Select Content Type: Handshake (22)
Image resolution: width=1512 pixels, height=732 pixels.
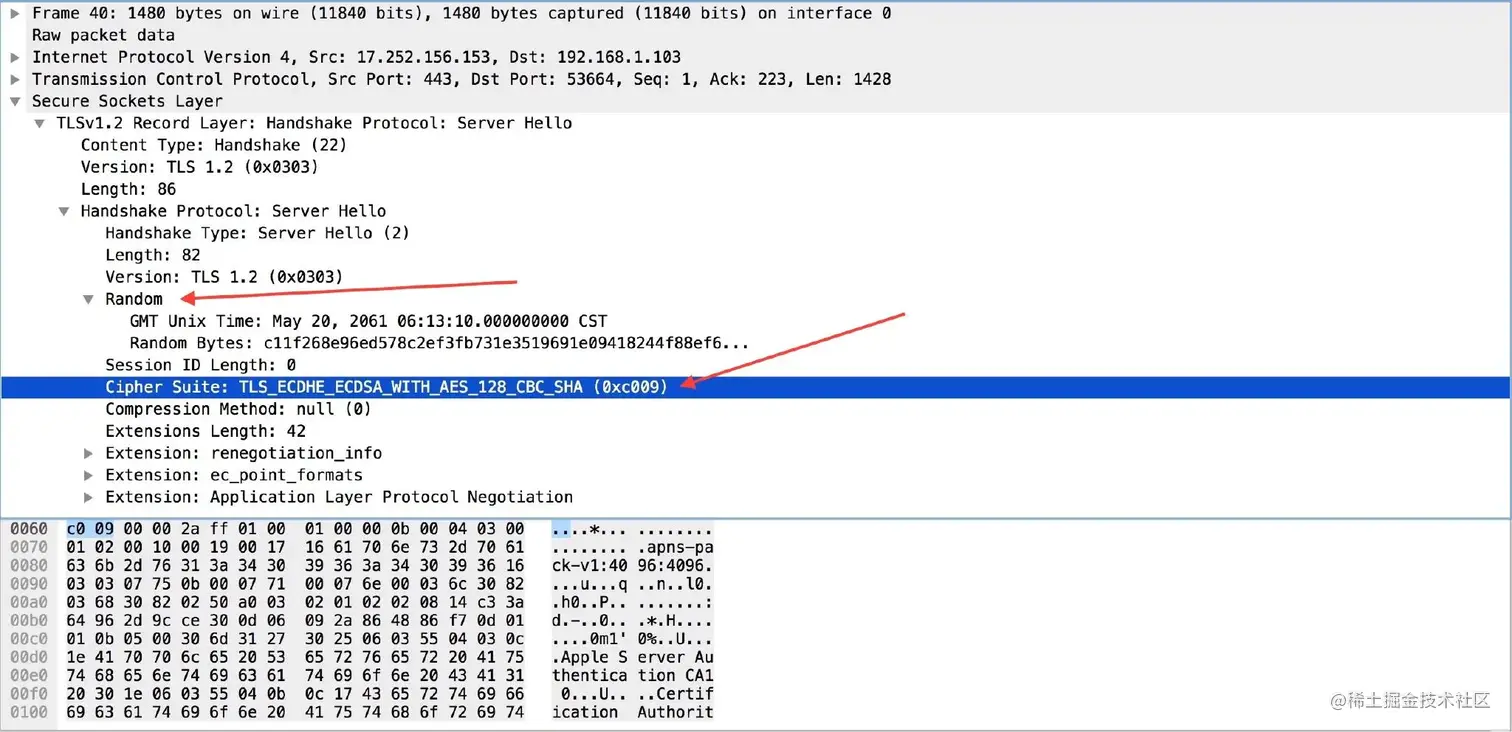[756, 145]
